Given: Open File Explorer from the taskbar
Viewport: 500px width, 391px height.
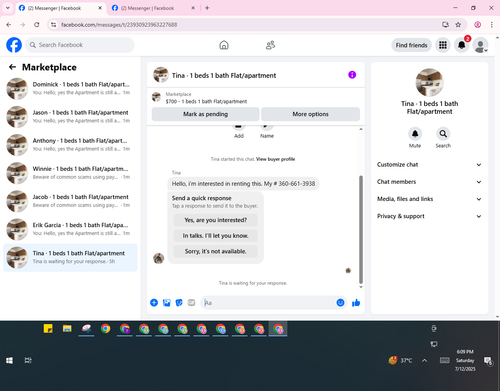Looking at the screenshot, I should point(67,329).
